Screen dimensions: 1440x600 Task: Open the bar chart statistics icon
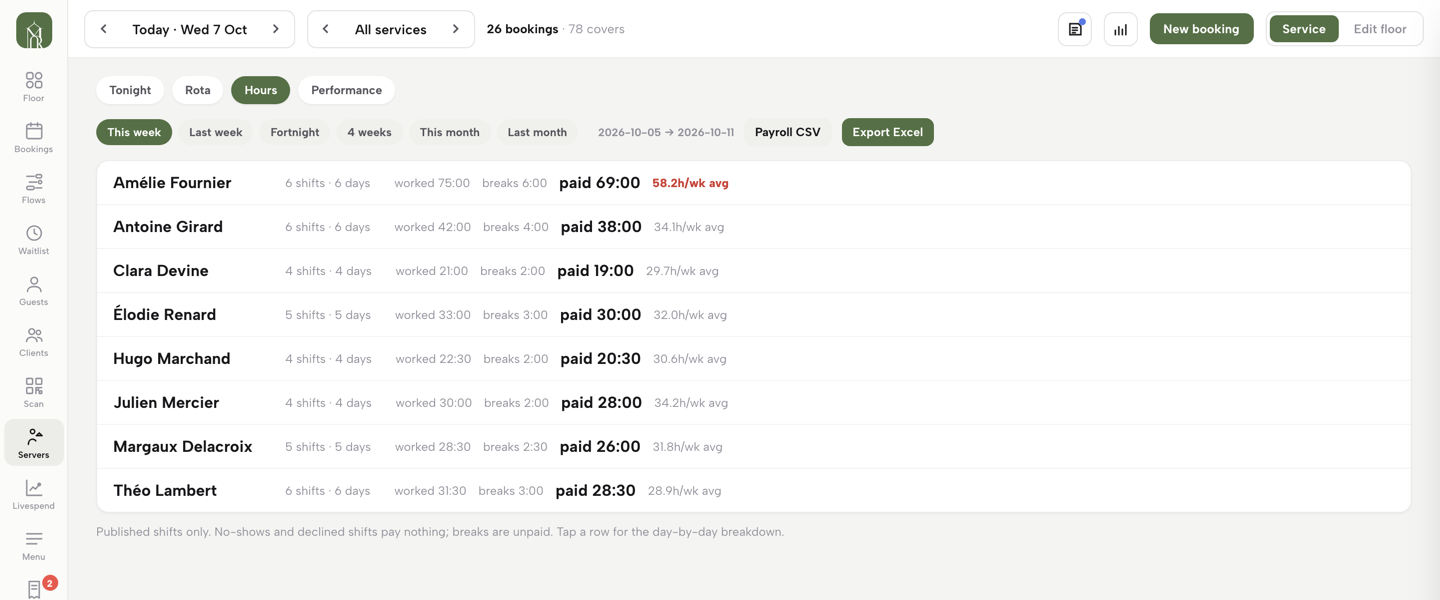[1121, 29]
